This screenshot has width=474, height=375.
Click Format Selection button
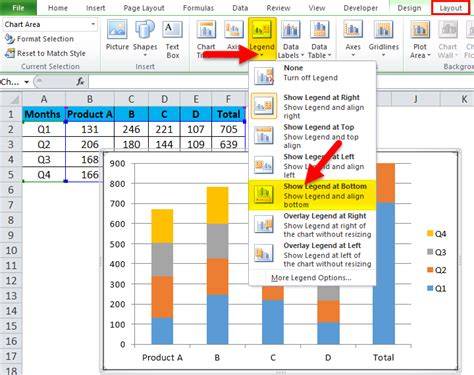tap(39, 39)
